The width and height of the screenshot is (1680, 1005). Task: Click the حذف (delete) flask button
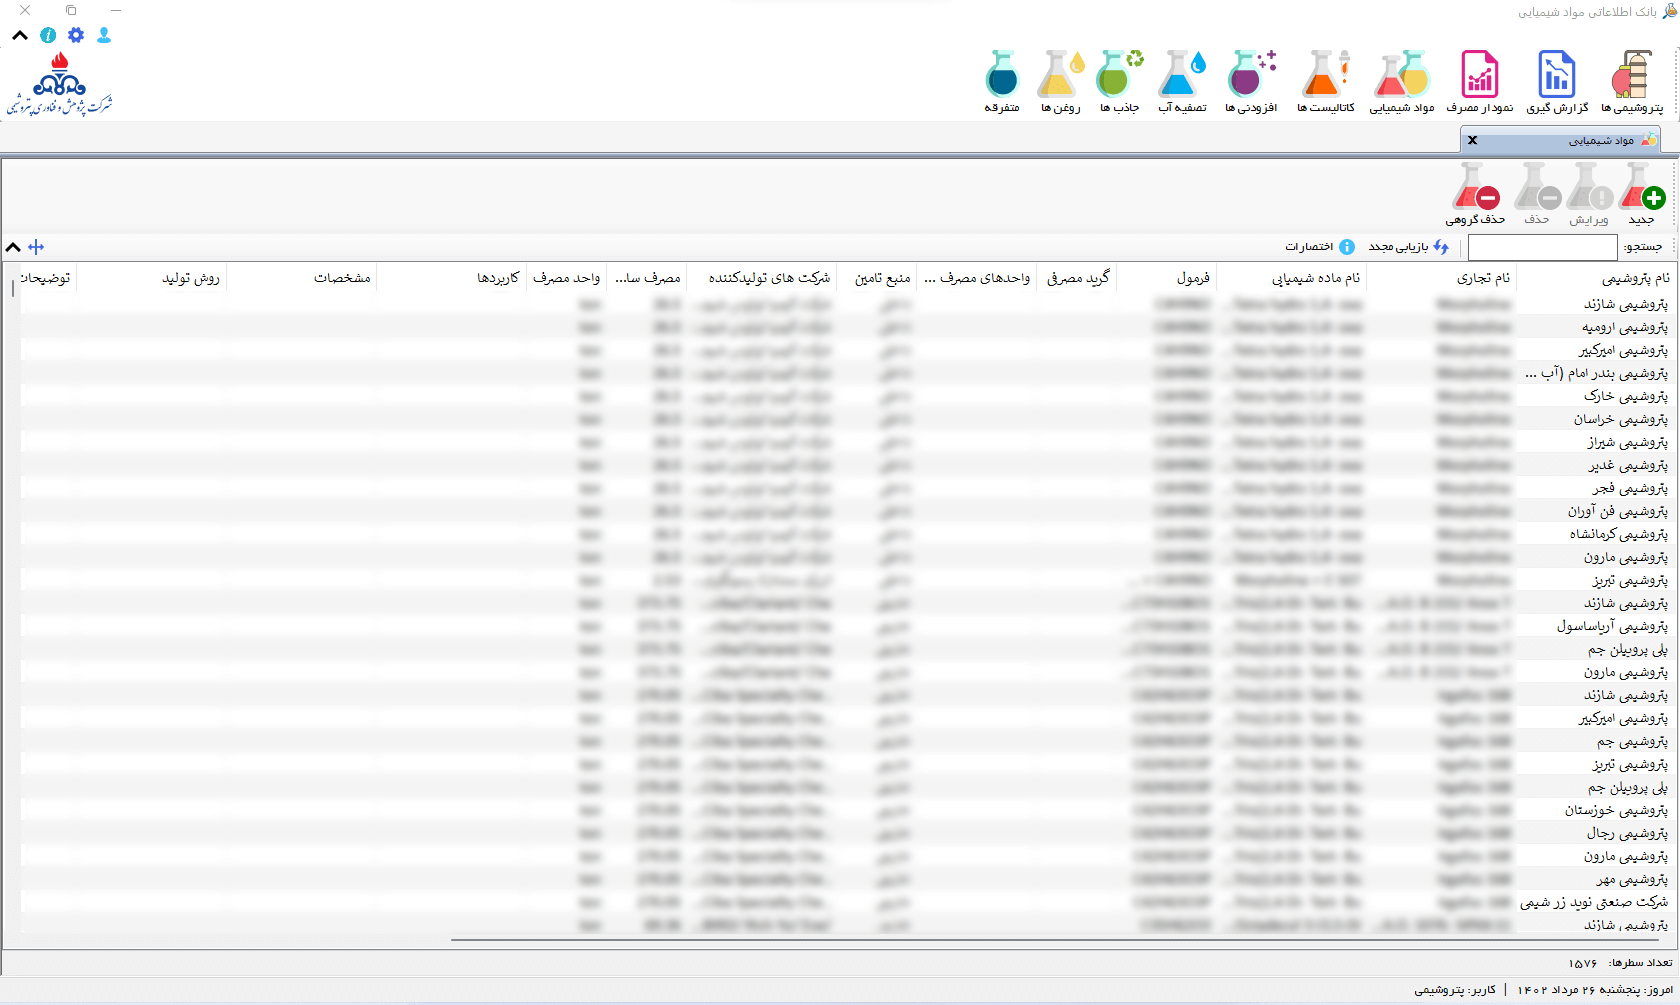(x=1536, y=194)
